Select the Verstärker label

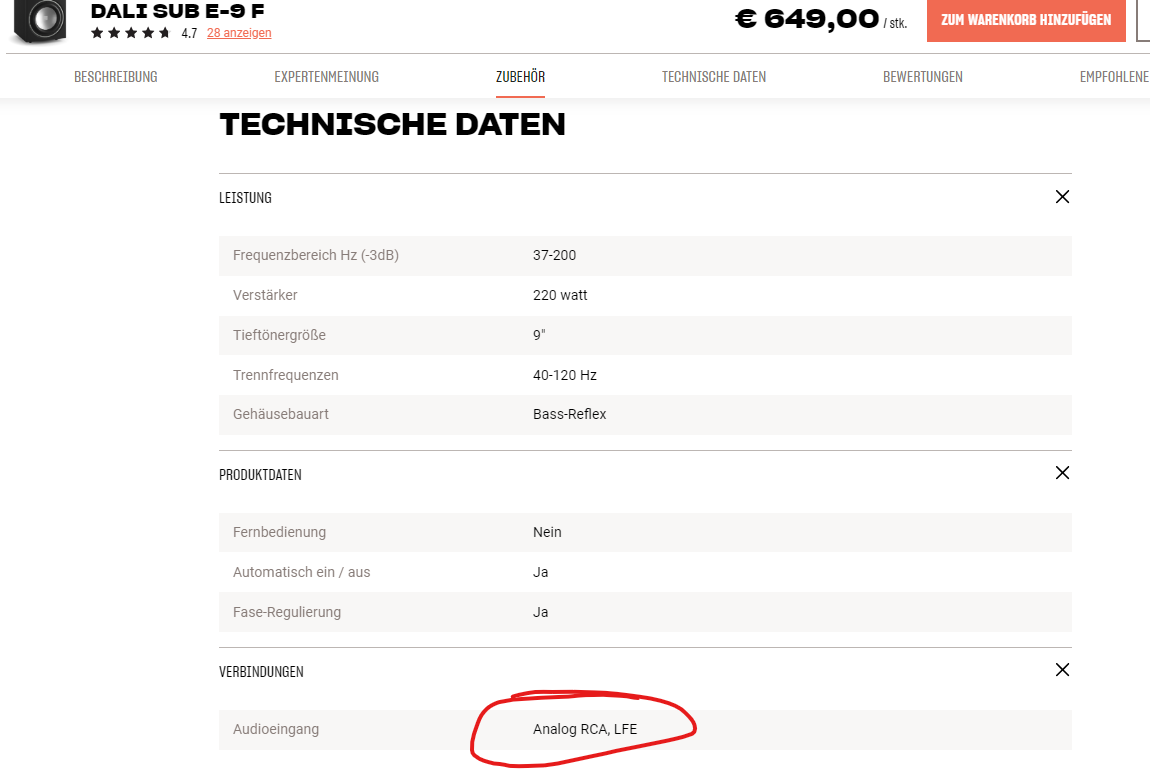[x=265, y=295]
